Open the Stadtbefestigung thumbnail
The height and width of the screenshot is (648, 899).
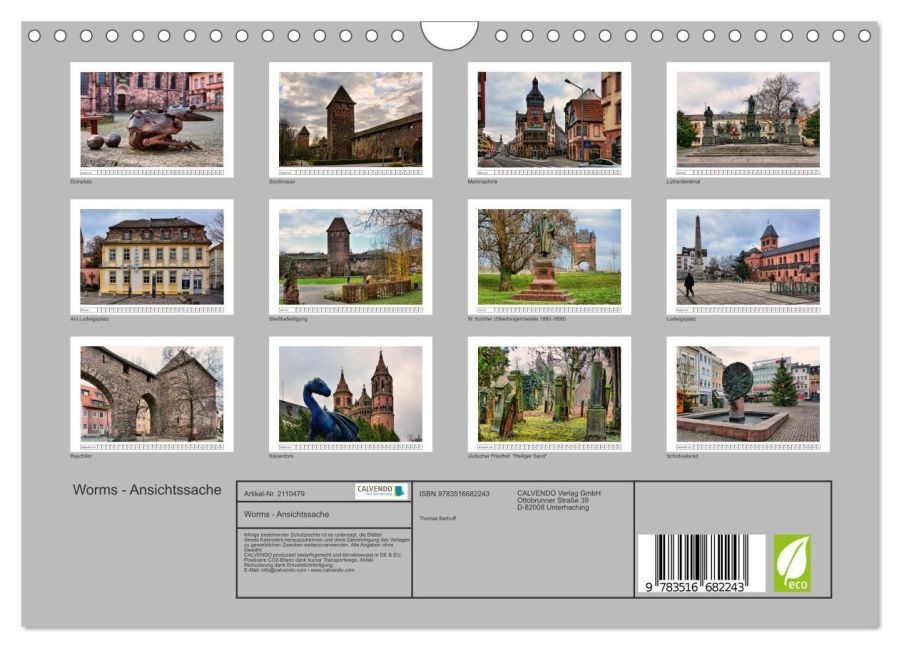(x=350, y=257)
